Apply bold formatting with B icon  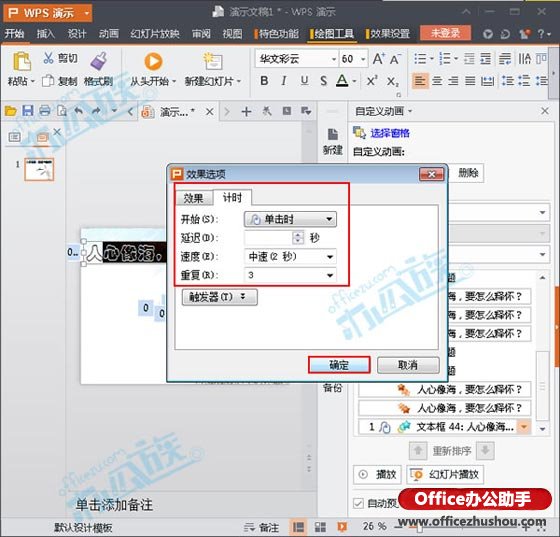[x=264, y=81]
